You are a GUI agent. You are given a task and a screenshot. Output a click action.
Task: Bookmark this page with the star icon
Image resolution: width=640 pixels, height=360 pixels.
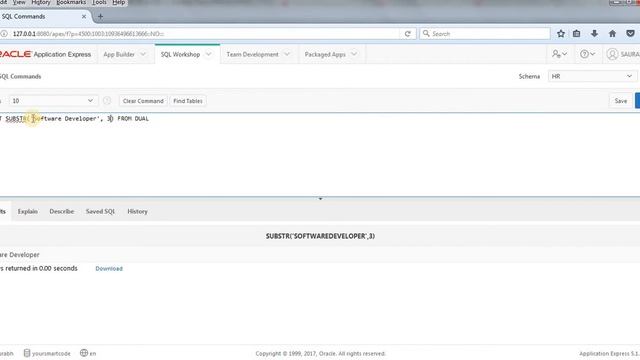pyautogui.click(x=561, y=34)
